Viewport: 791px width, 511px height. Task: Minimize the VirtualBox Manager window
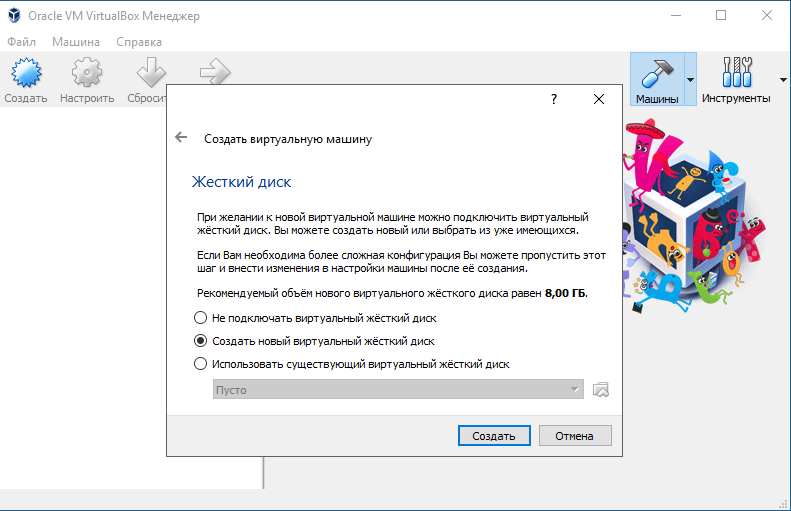pyautogui.click(x=675, y=15)
